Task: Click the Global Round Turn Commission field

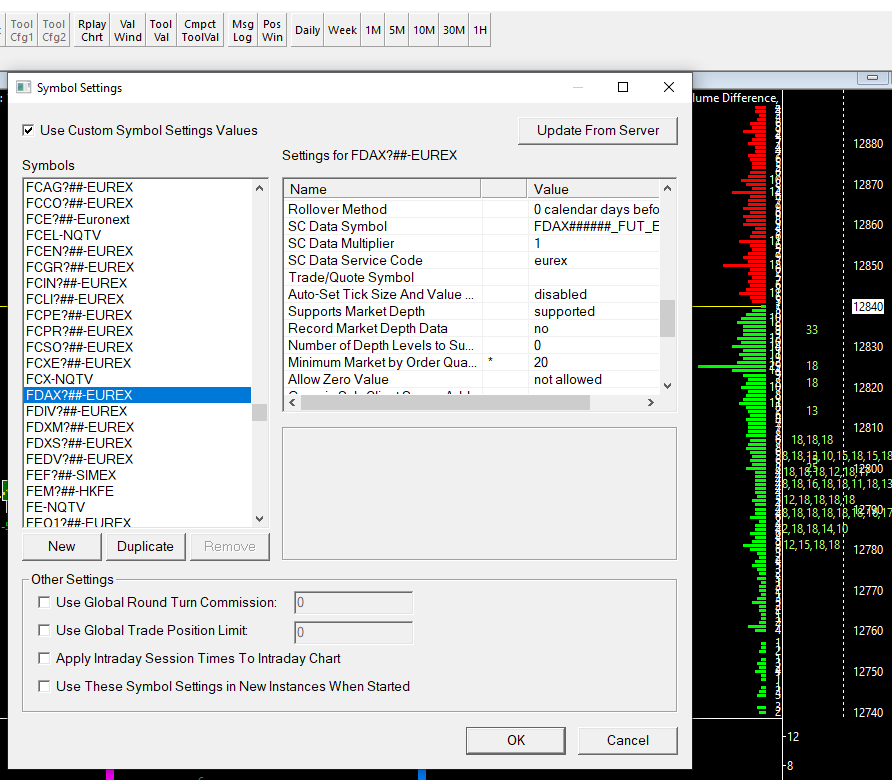Action: pos(353,602)
